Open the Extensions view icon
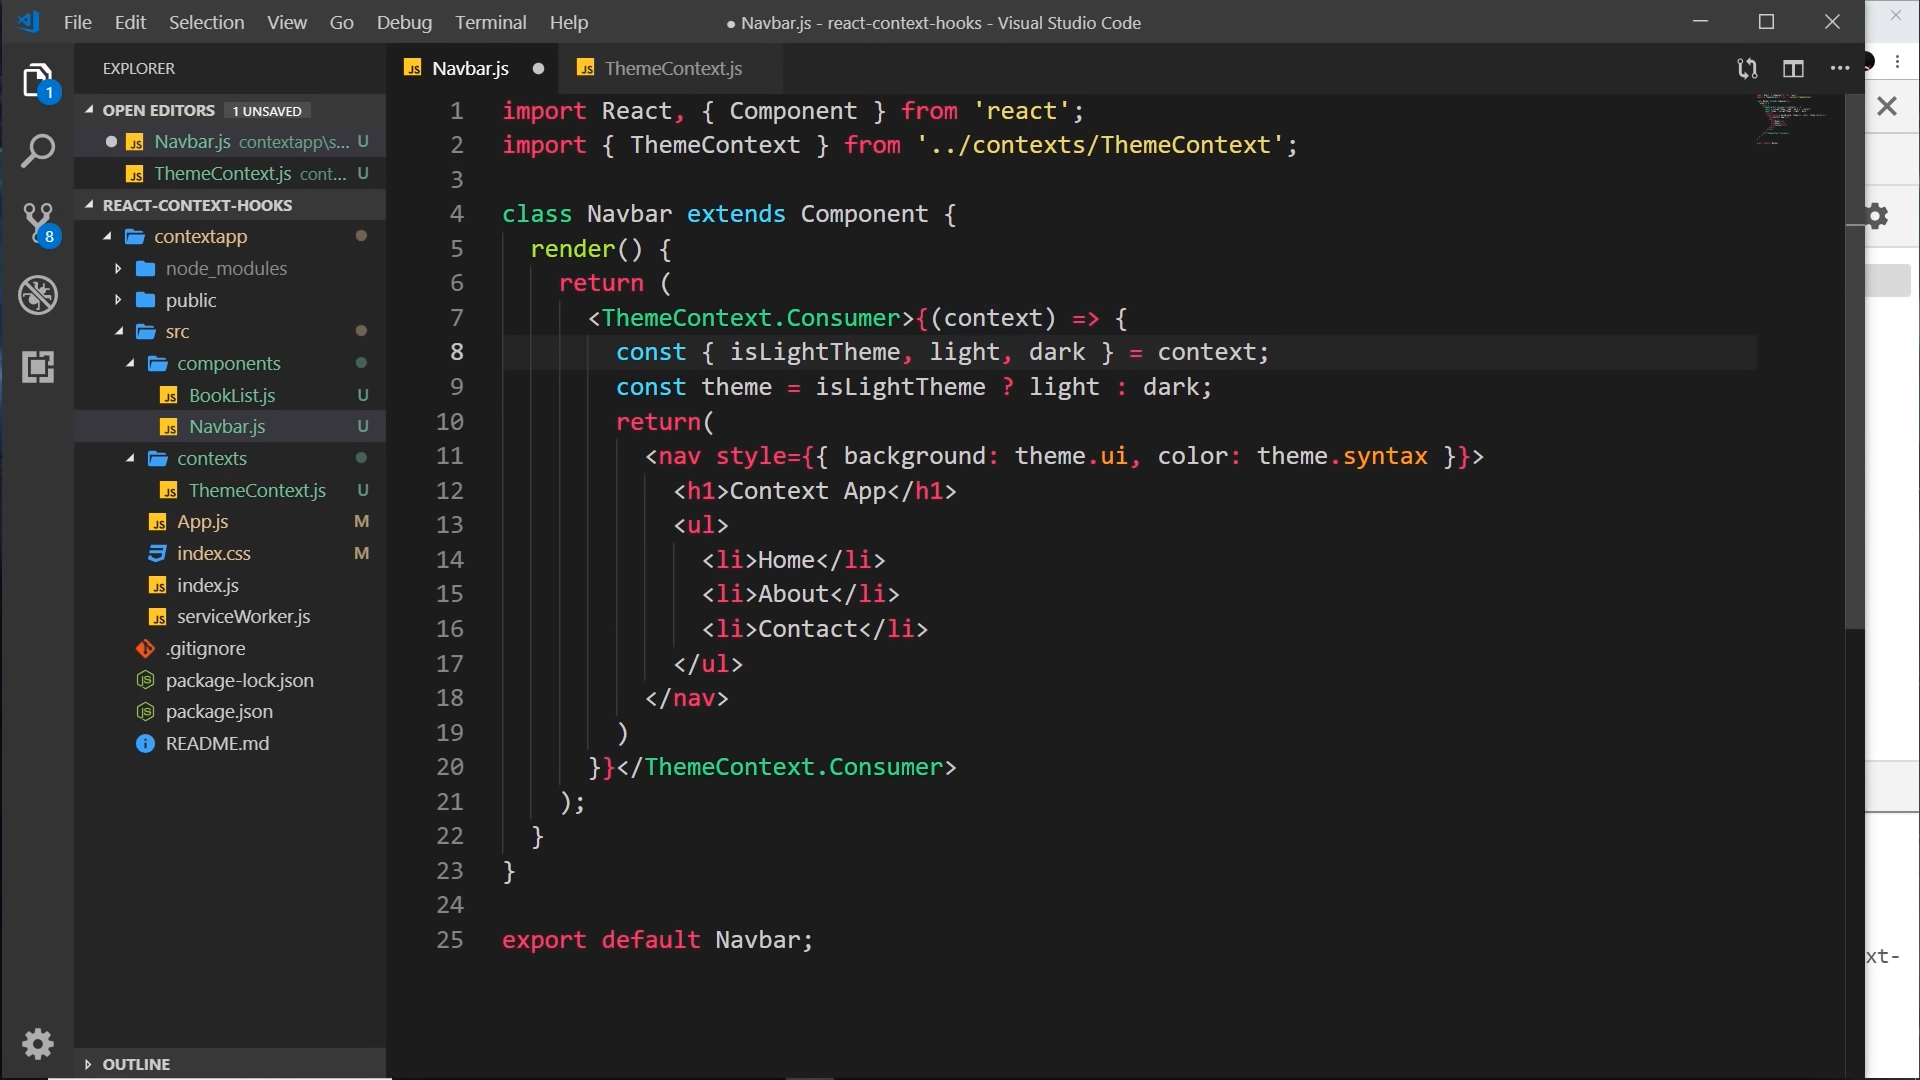 pos(37,367)
